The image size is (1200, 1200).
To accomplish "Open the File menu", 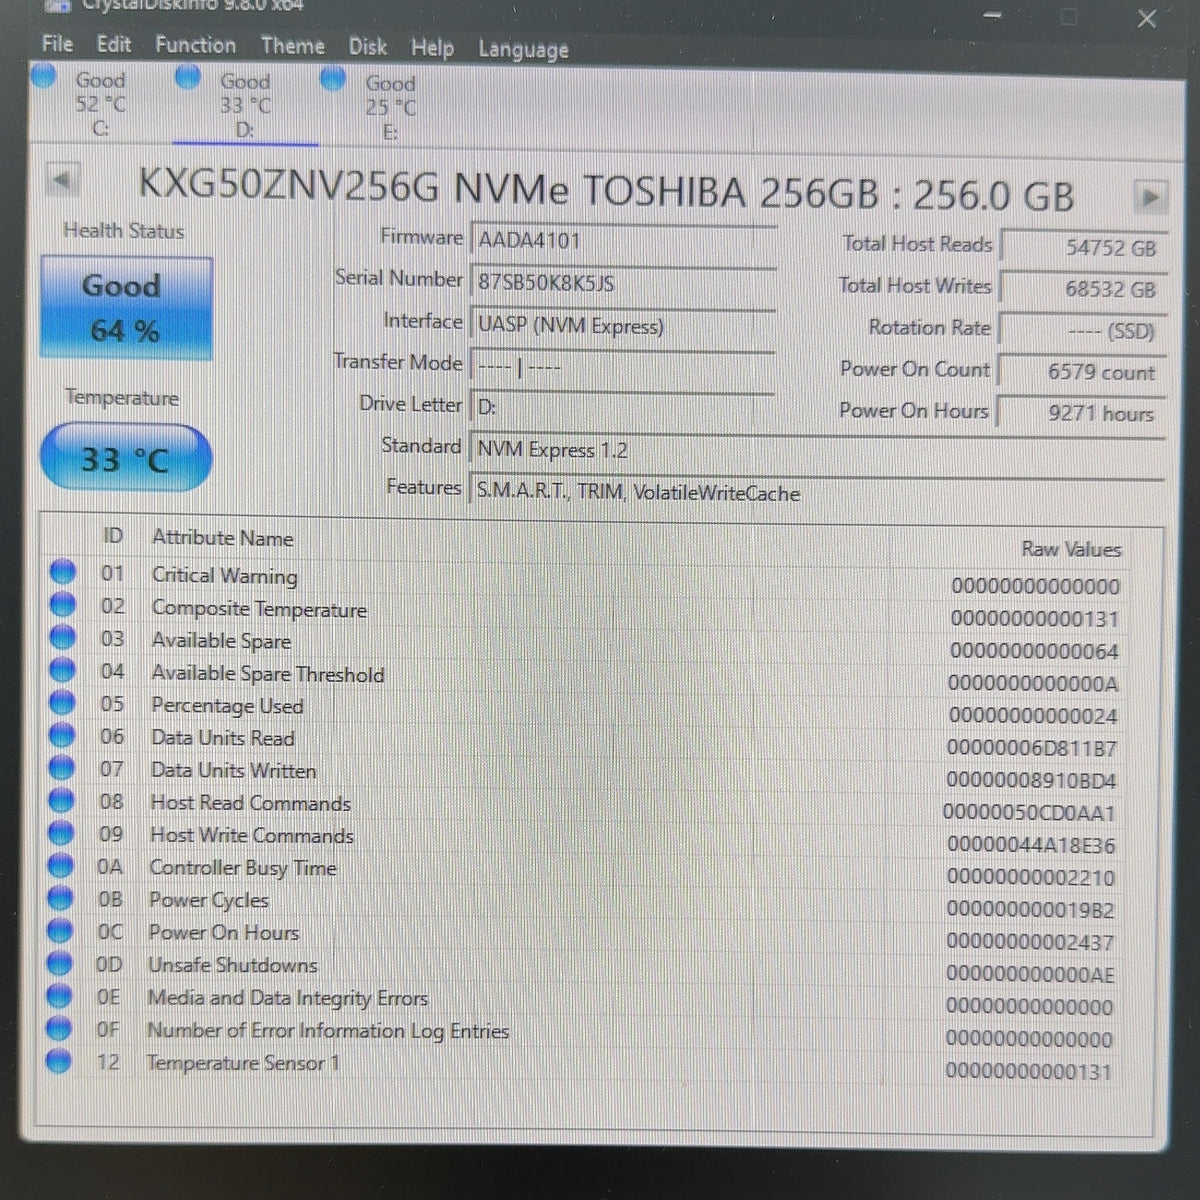I will [x=57, y=44].
